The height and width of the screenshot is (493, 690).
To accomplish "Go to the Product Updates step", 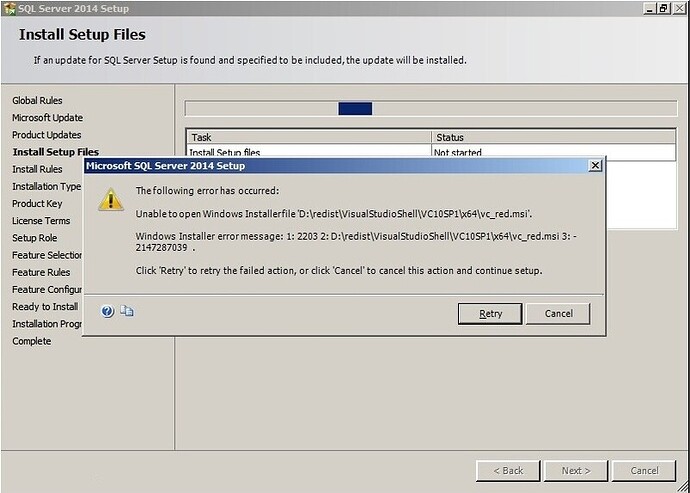I will (47, 135).
